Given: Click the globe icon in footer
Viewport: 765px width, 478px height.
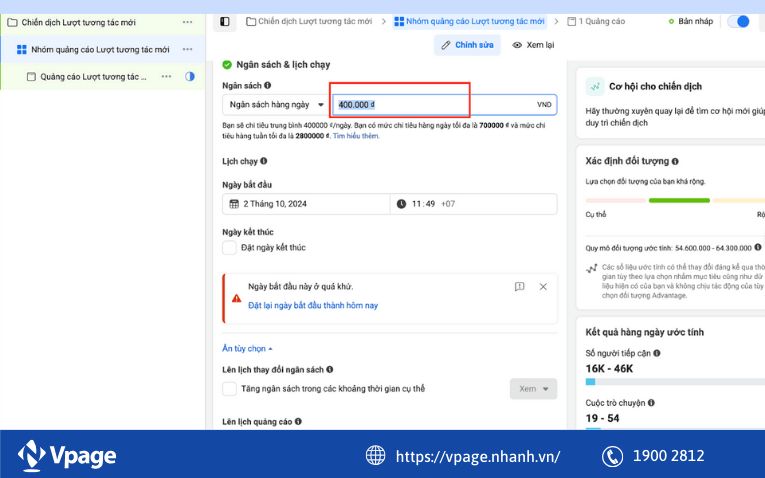Looking at the screenshot, I should 375,456.
